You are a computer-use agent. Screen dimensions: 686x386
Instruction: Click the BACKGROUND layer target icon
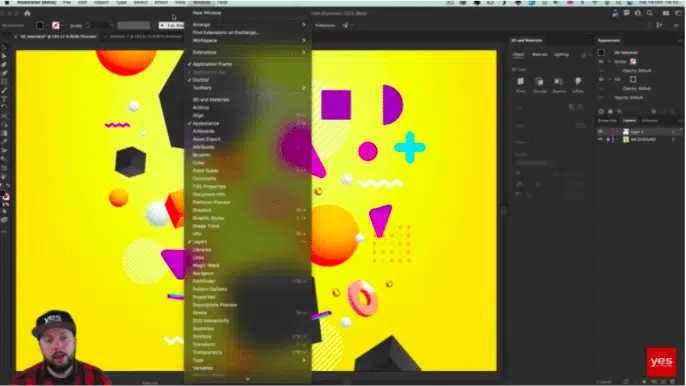674,140
